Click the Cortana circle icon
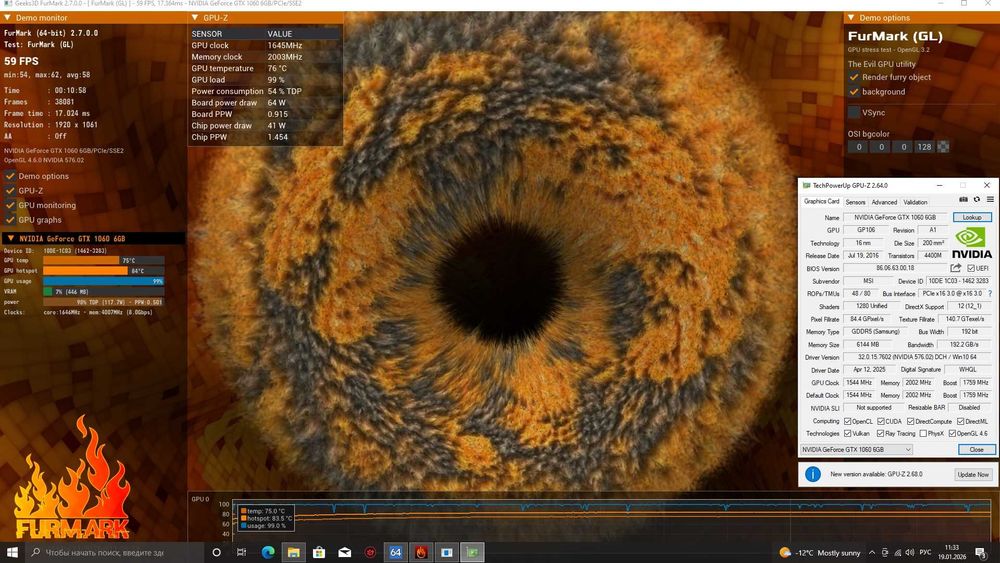Screen dimensions: 1000x563 pos(216,552)
